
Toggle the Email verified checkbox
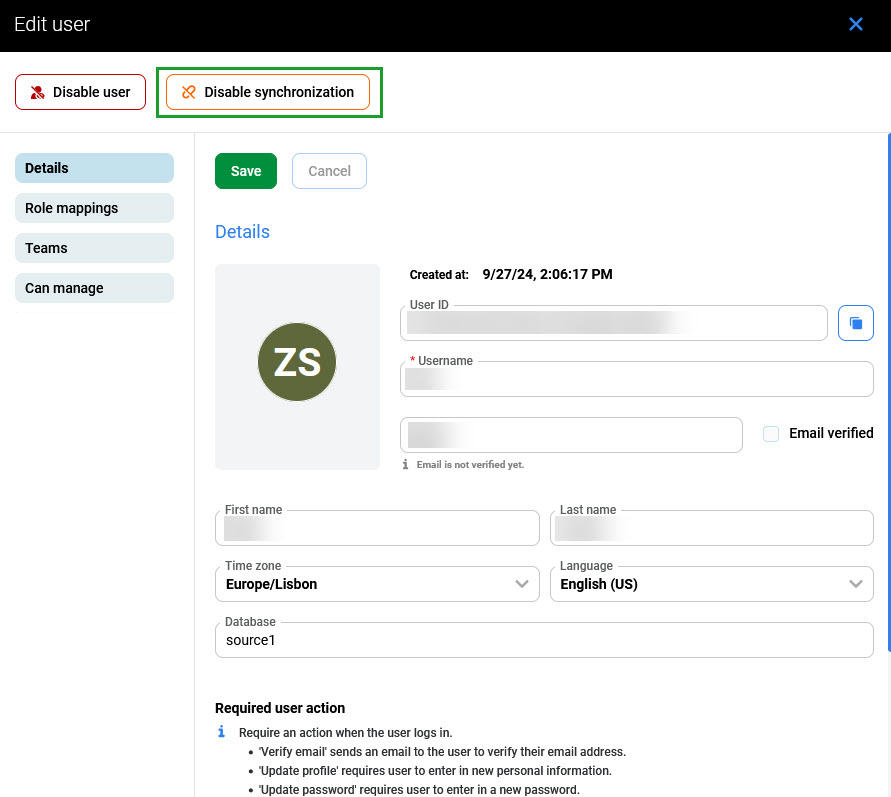[x=771, y=434]
